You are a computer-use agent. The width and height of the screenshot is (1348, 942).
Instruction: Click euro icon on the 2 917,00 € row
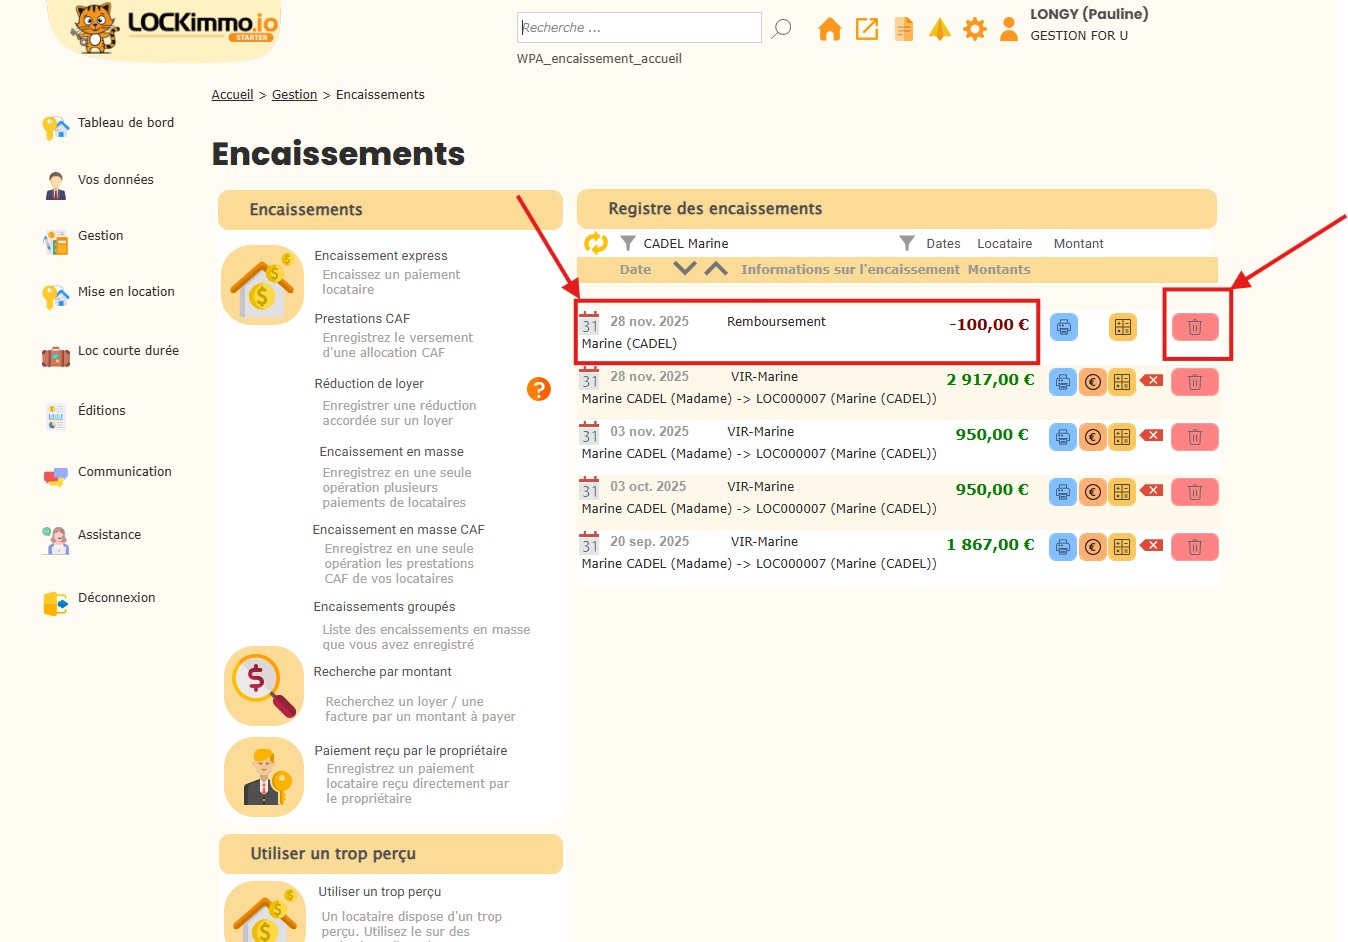click(x=1092, y=382)
